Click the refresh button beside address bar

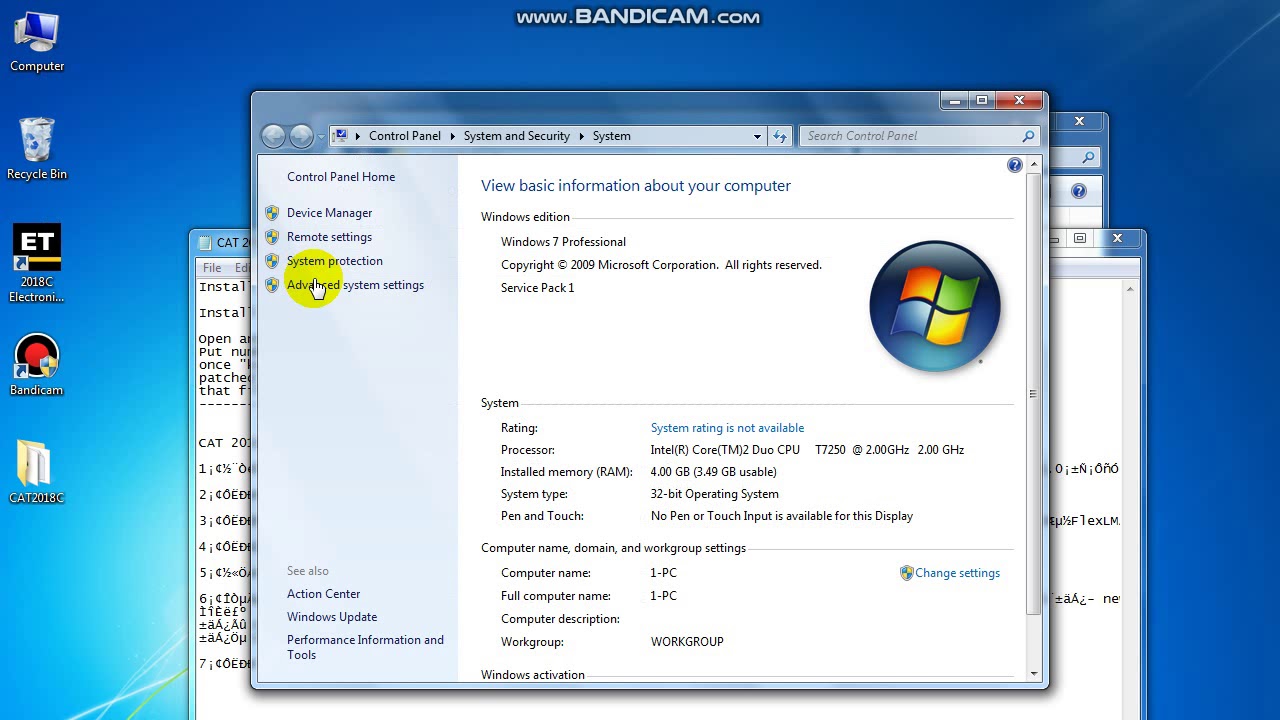click(780, 136)
